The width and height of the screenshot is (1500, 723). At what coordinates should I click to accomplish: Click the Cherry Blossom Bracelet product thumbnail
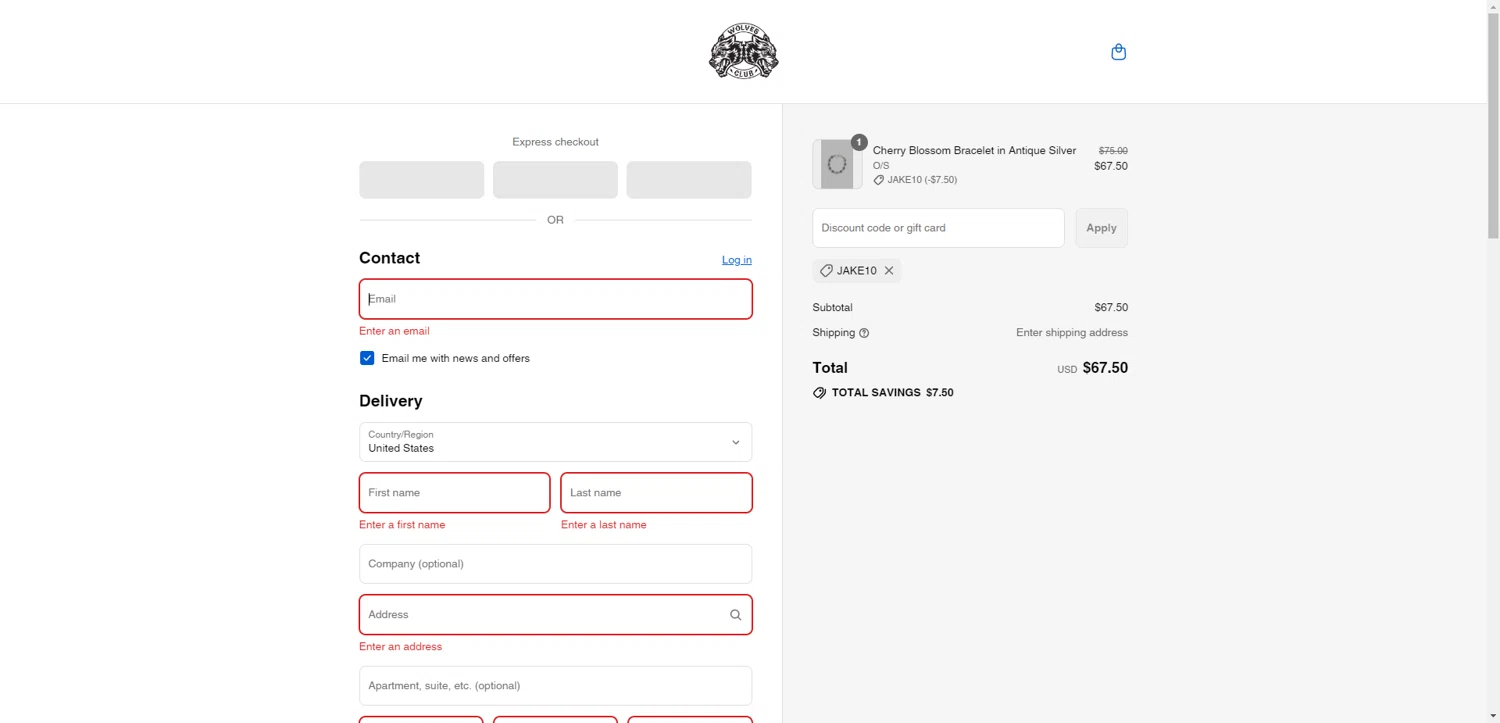pos(837,165)
